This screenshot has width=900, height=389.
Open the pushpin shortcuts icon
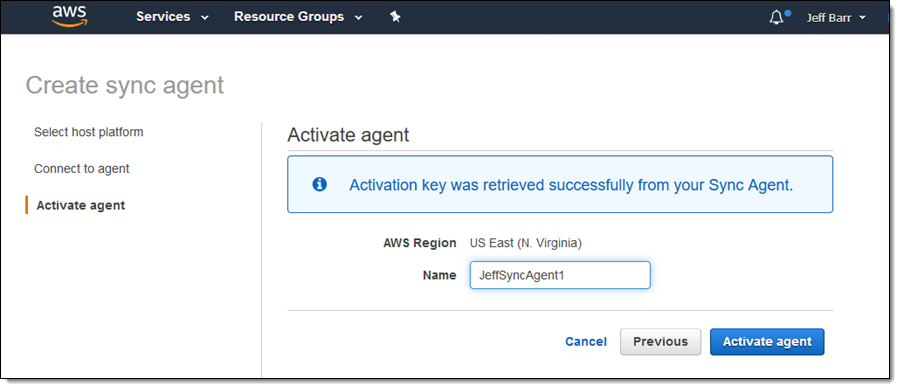395,17
